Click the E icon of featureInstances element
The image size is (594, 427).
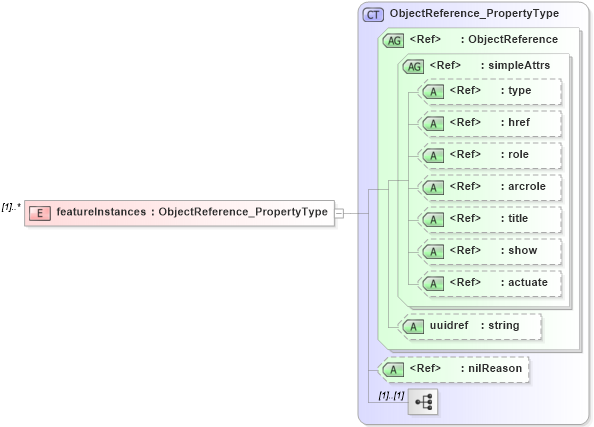click(x=40, y=213)
